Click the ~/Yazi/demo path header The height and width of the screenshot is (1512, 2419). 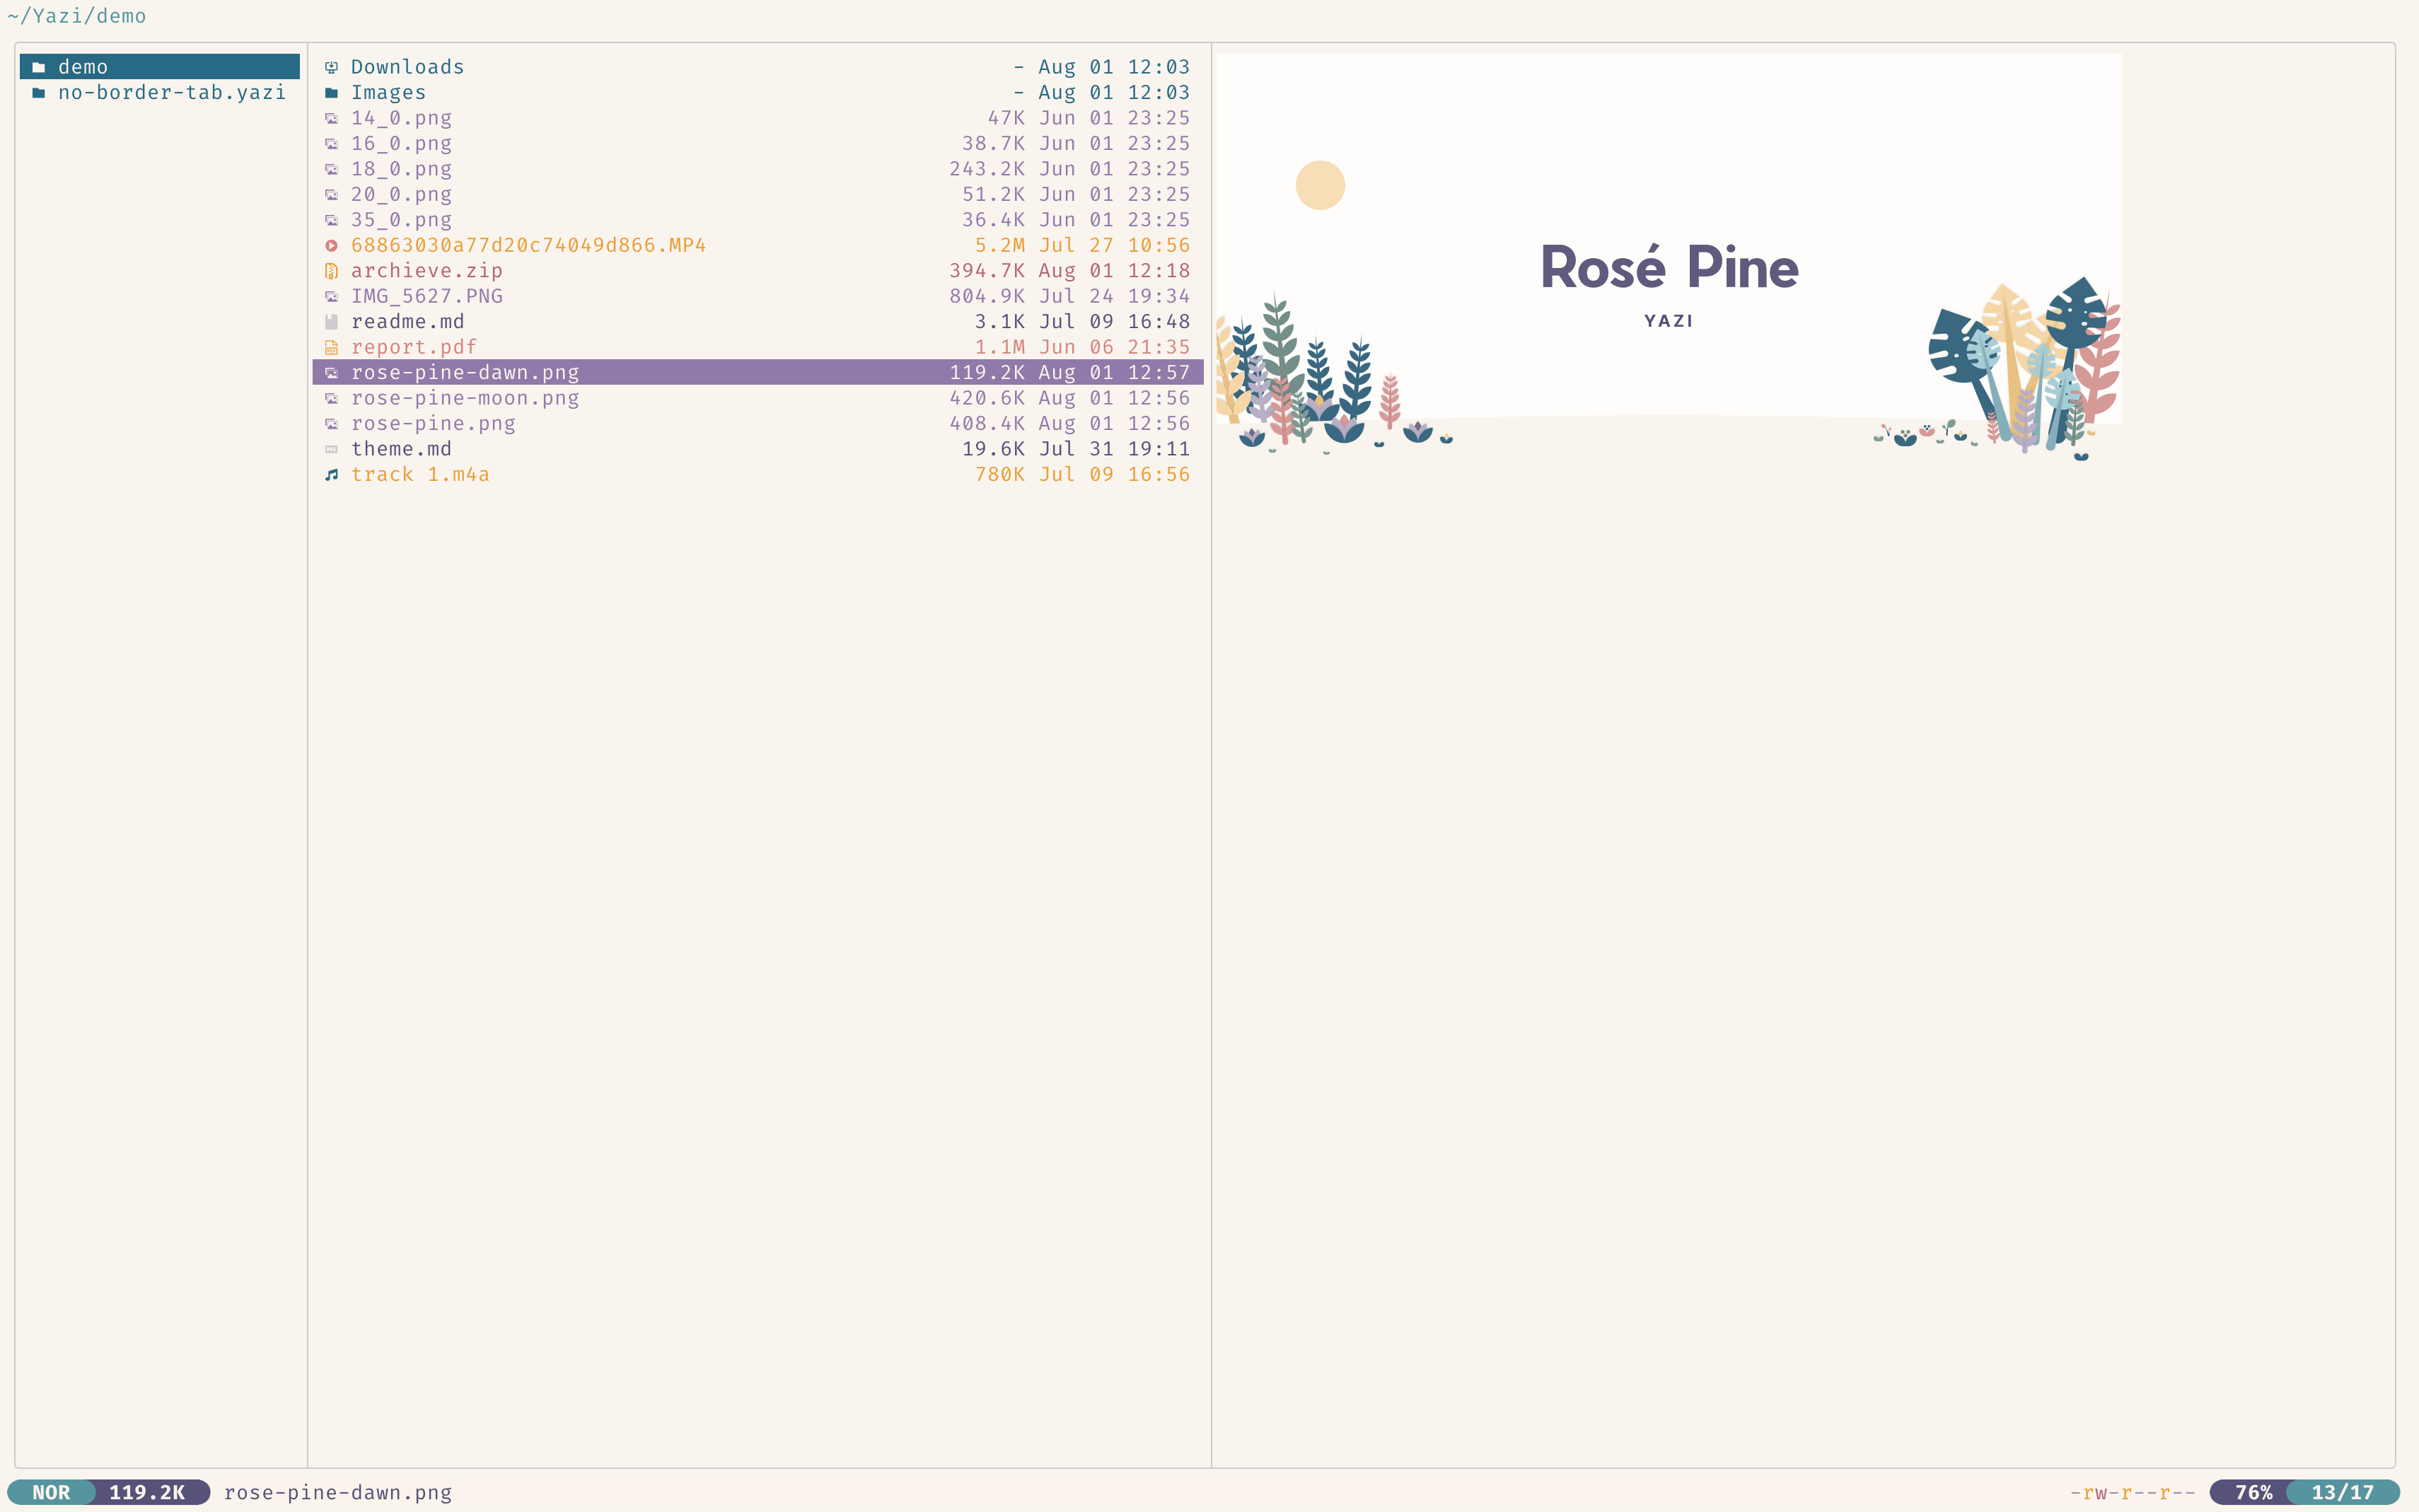click(77, 16)
